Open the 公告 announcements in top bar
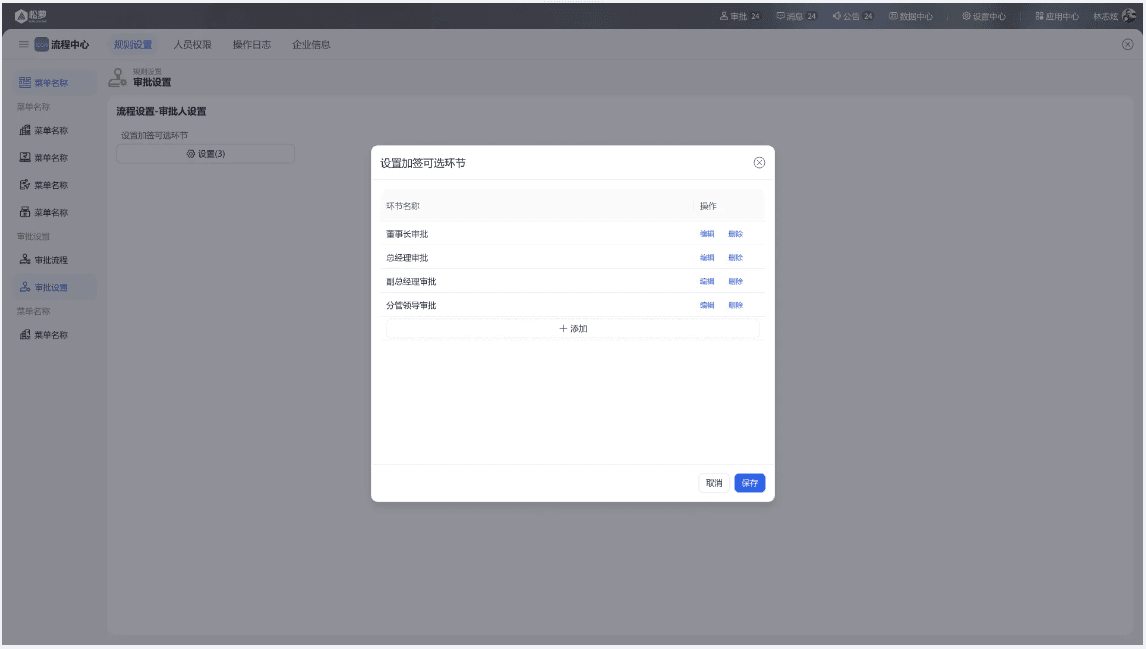The width and height of the screenshot is (1146, 649). [853, 16]
